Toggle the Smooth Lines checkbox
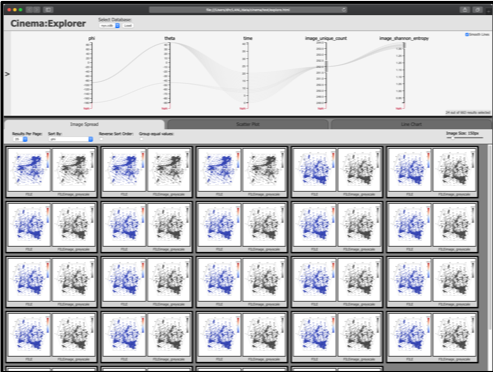The image size is (493, 372). [x=467, y=34]
